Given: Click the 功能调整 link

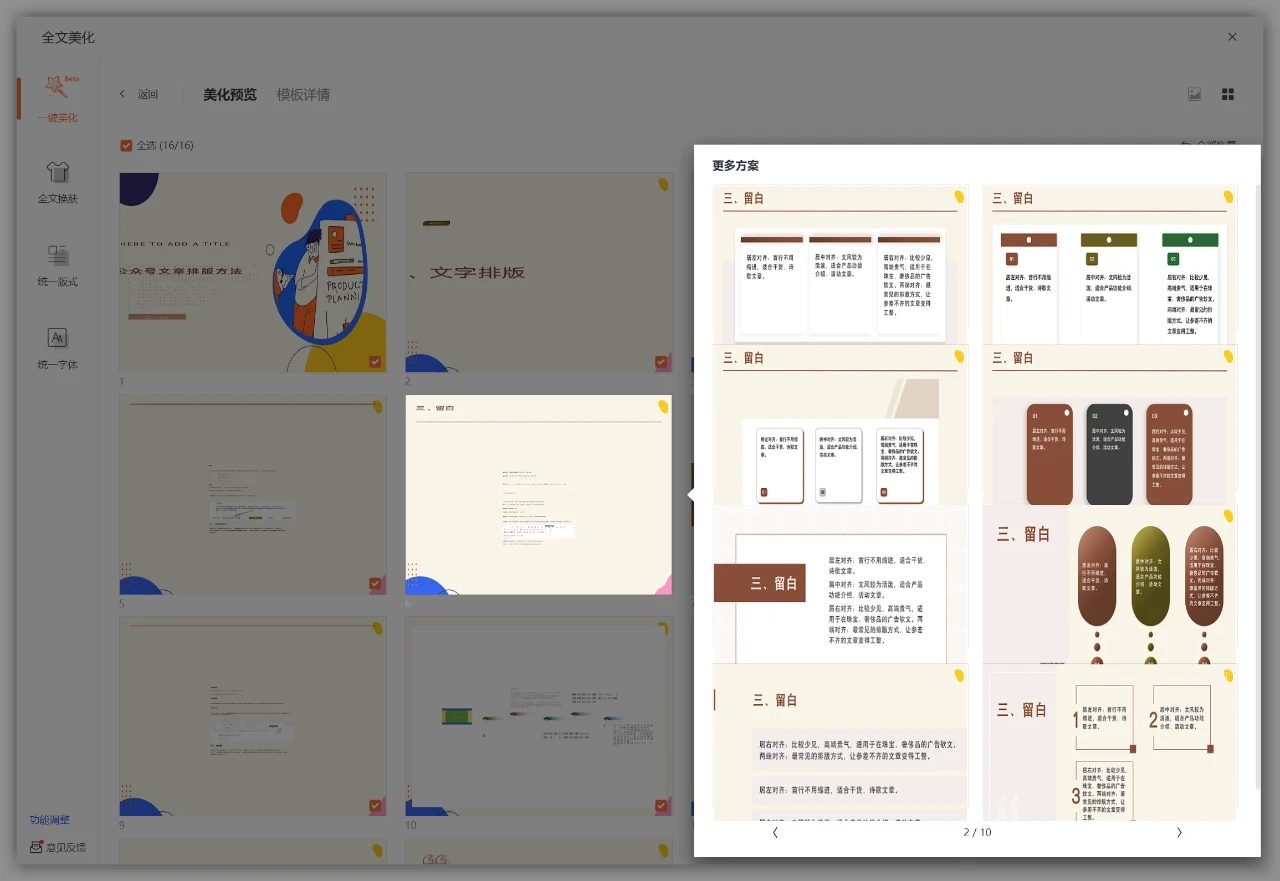Looking at the screenshot, I should (50, 820).
